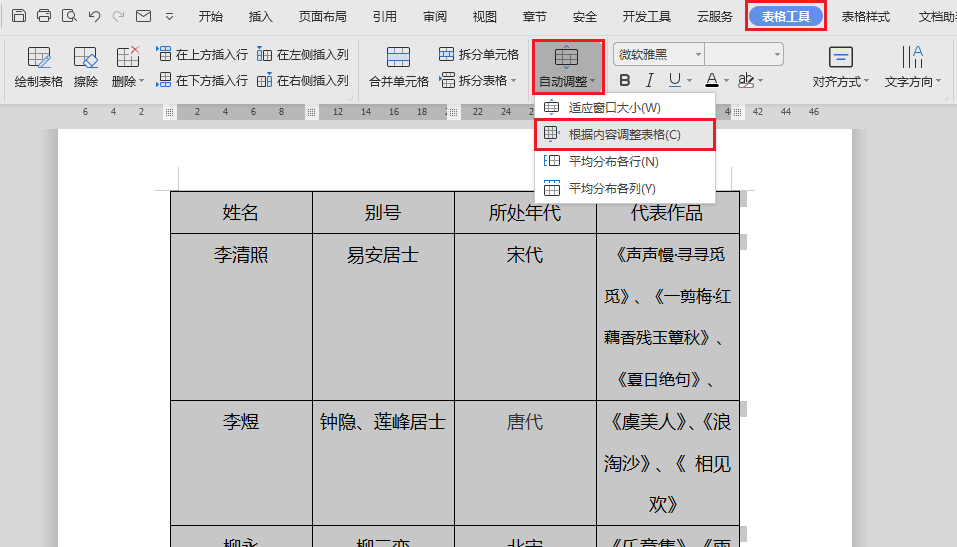Select the 安全 tab
The height and width of the screenshot is (547, 957).
(x=585, y=16)
